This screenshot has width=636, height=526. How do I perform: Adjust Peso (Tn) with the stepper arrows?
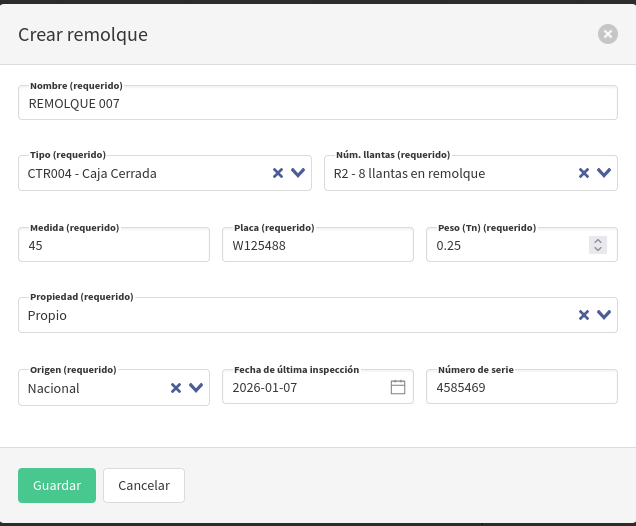pos(598,245)
